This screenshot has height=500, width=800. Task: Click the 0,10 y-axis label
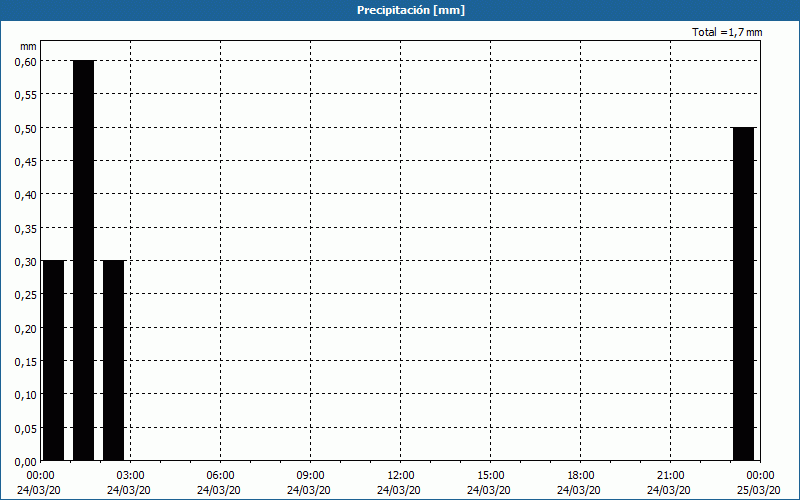(x=26, y=395)
